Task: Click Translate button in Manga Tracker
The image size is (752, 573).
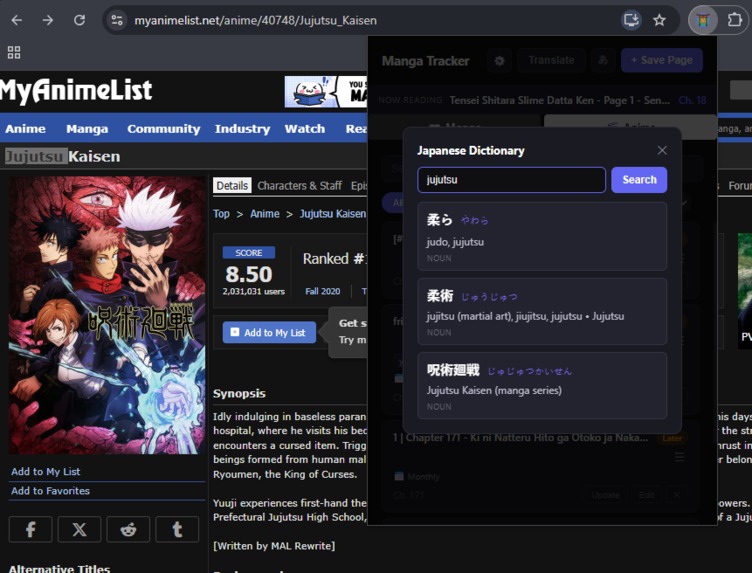Action: click(551, 60)
